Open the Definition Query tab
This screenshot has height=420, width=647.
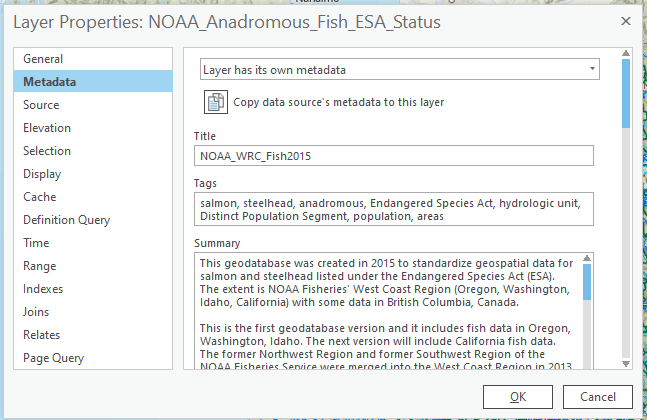[93, 220]
